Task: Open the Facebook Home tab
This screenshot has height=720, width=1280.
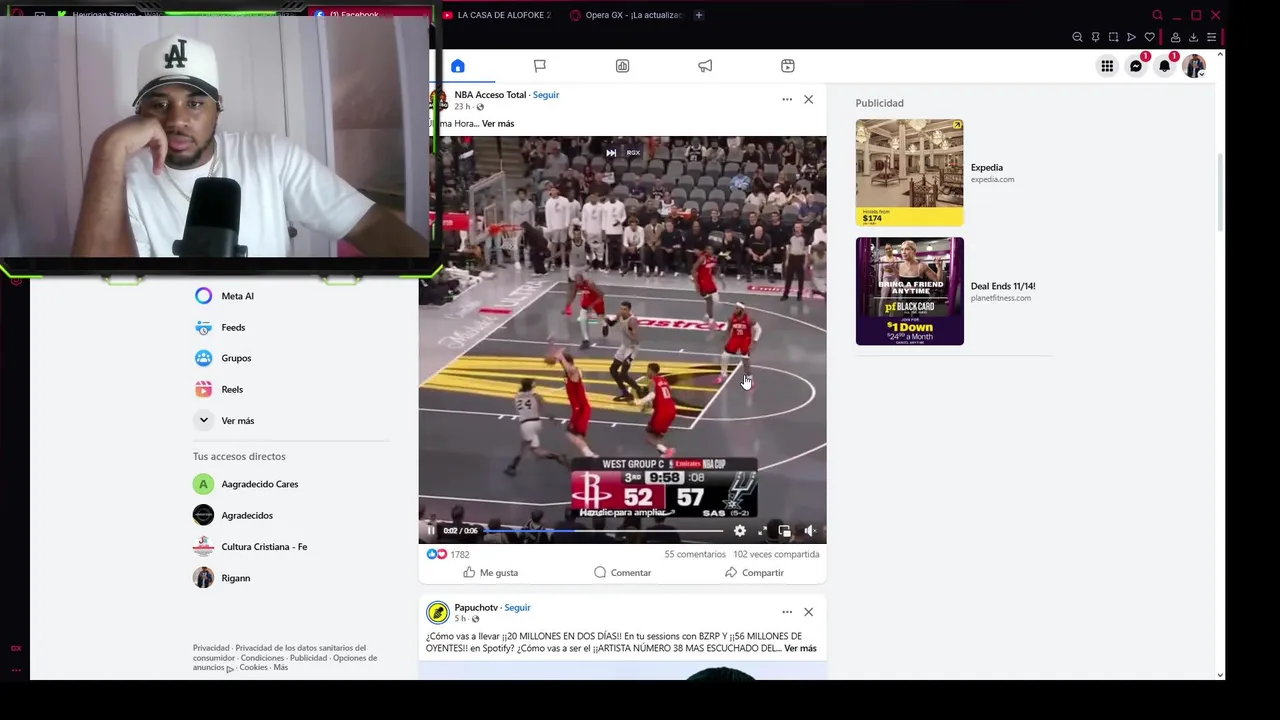Action: (x=458, y=66)
